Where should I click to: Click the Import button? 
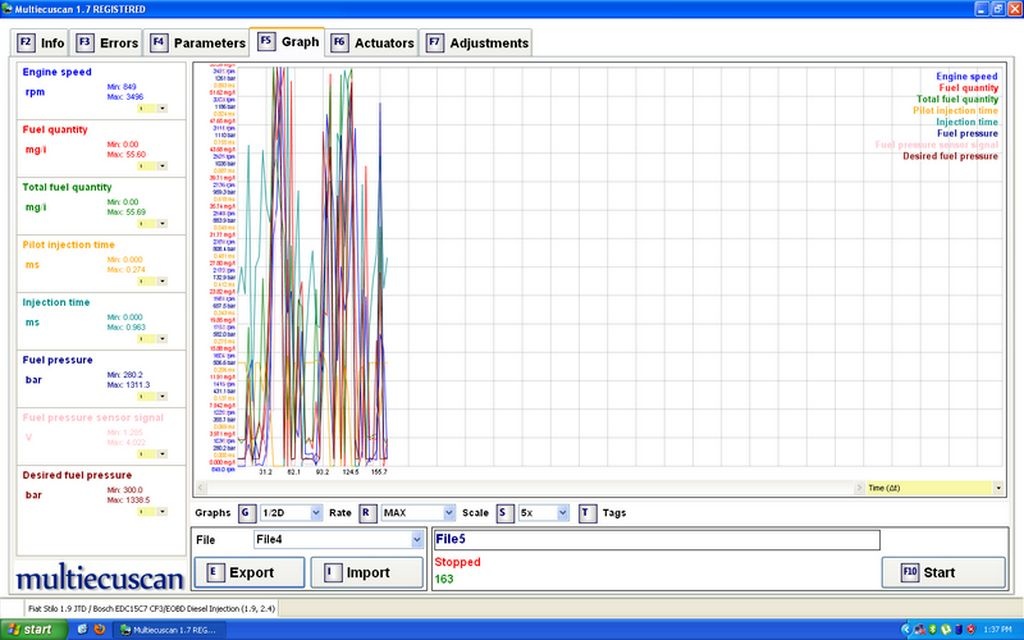367,573
